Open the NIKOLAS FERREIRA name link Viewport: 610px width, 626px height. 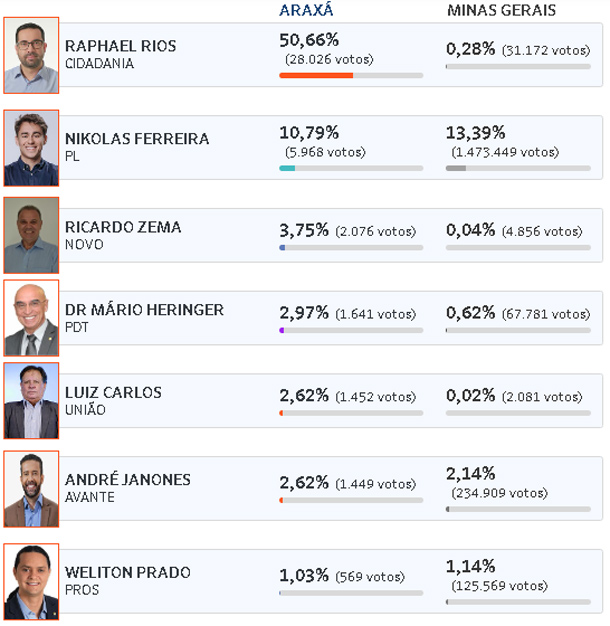click(x=137, y=139)
